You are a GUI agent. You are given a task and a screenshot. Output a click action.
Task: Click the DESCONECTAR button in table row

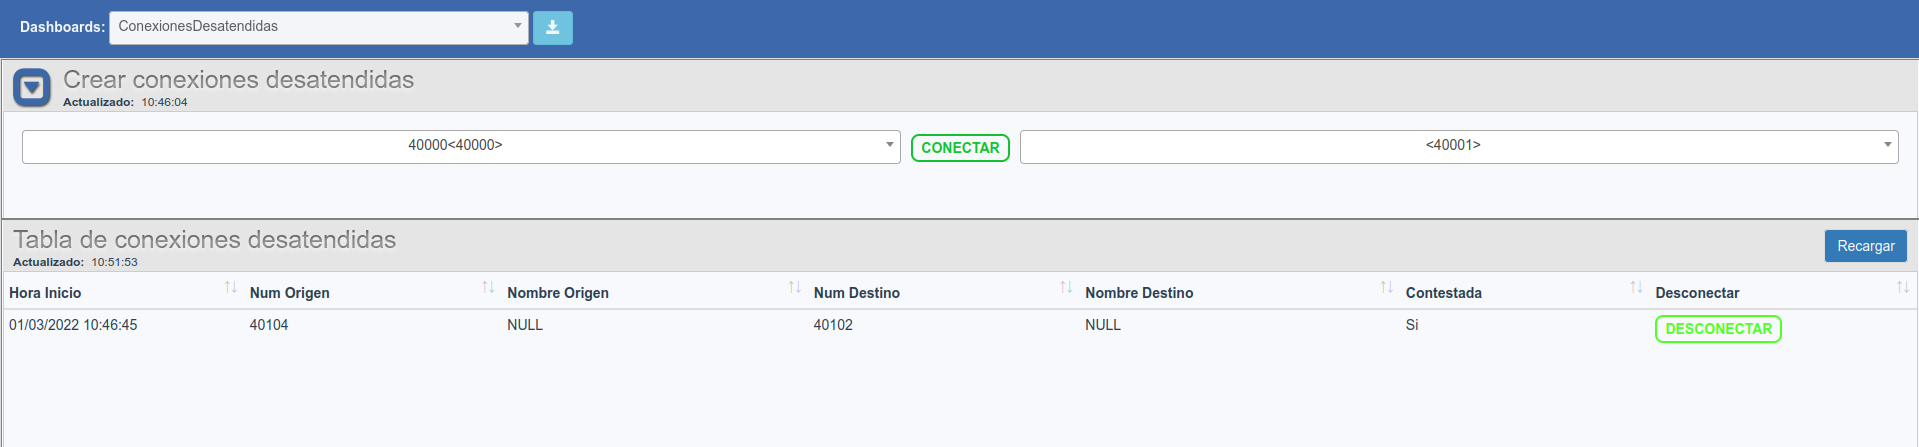point(1718,329)
